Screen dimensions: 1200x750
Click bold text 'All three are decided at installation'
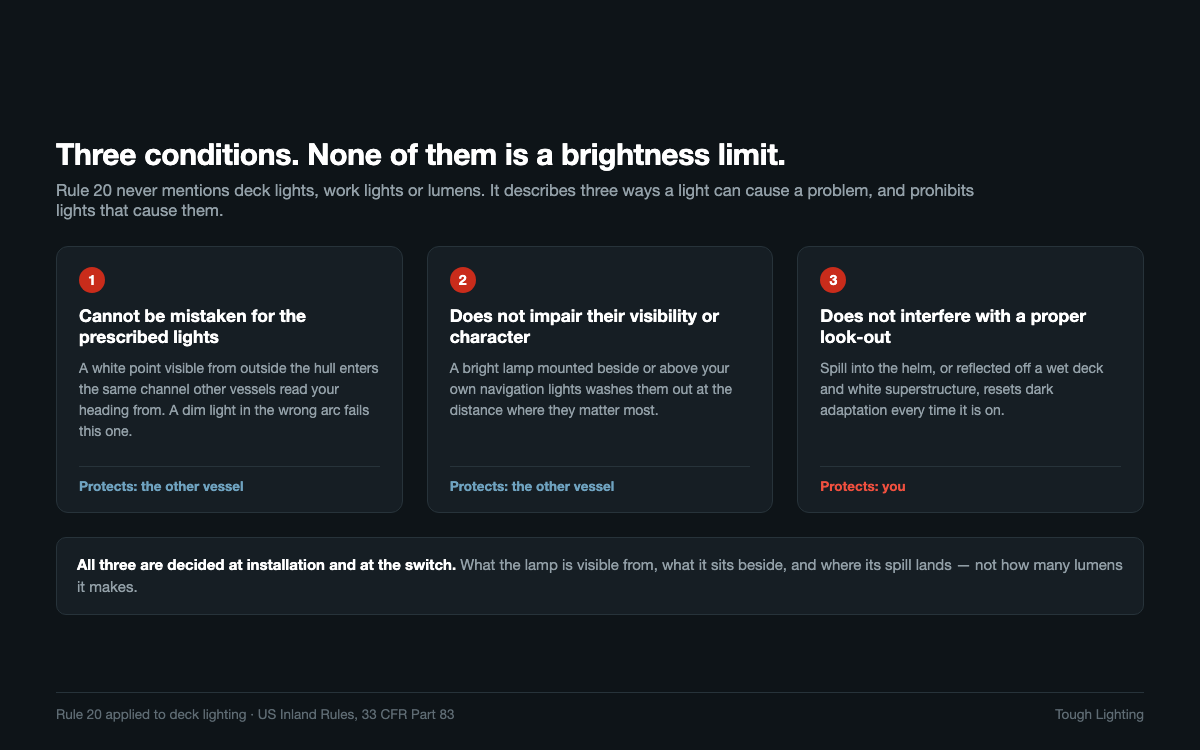(x=266, y=565)
